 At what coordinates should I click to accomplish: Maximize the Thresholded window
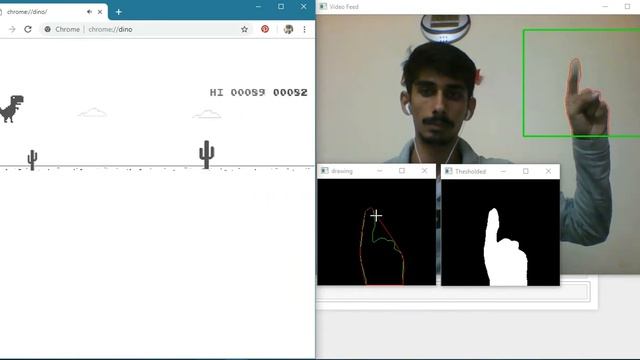(x=526, y=171)
